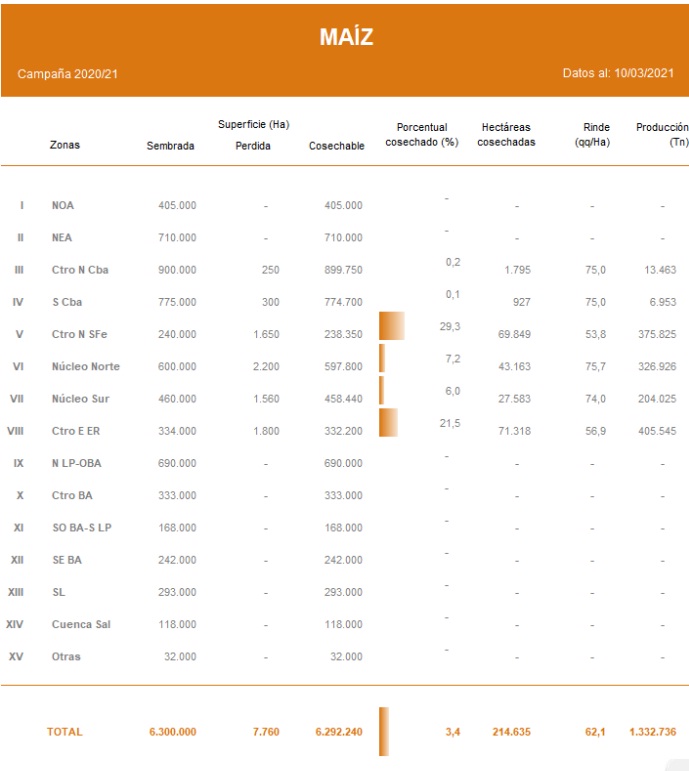Click the Cosechable column header
The image size is (689, 771).
pos(336,146)
